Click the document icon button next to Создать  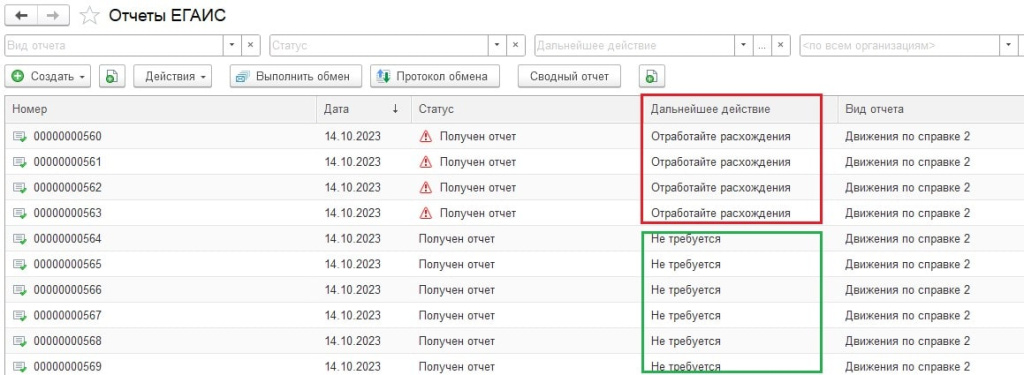pyautogui.click(x=112, y=76)
